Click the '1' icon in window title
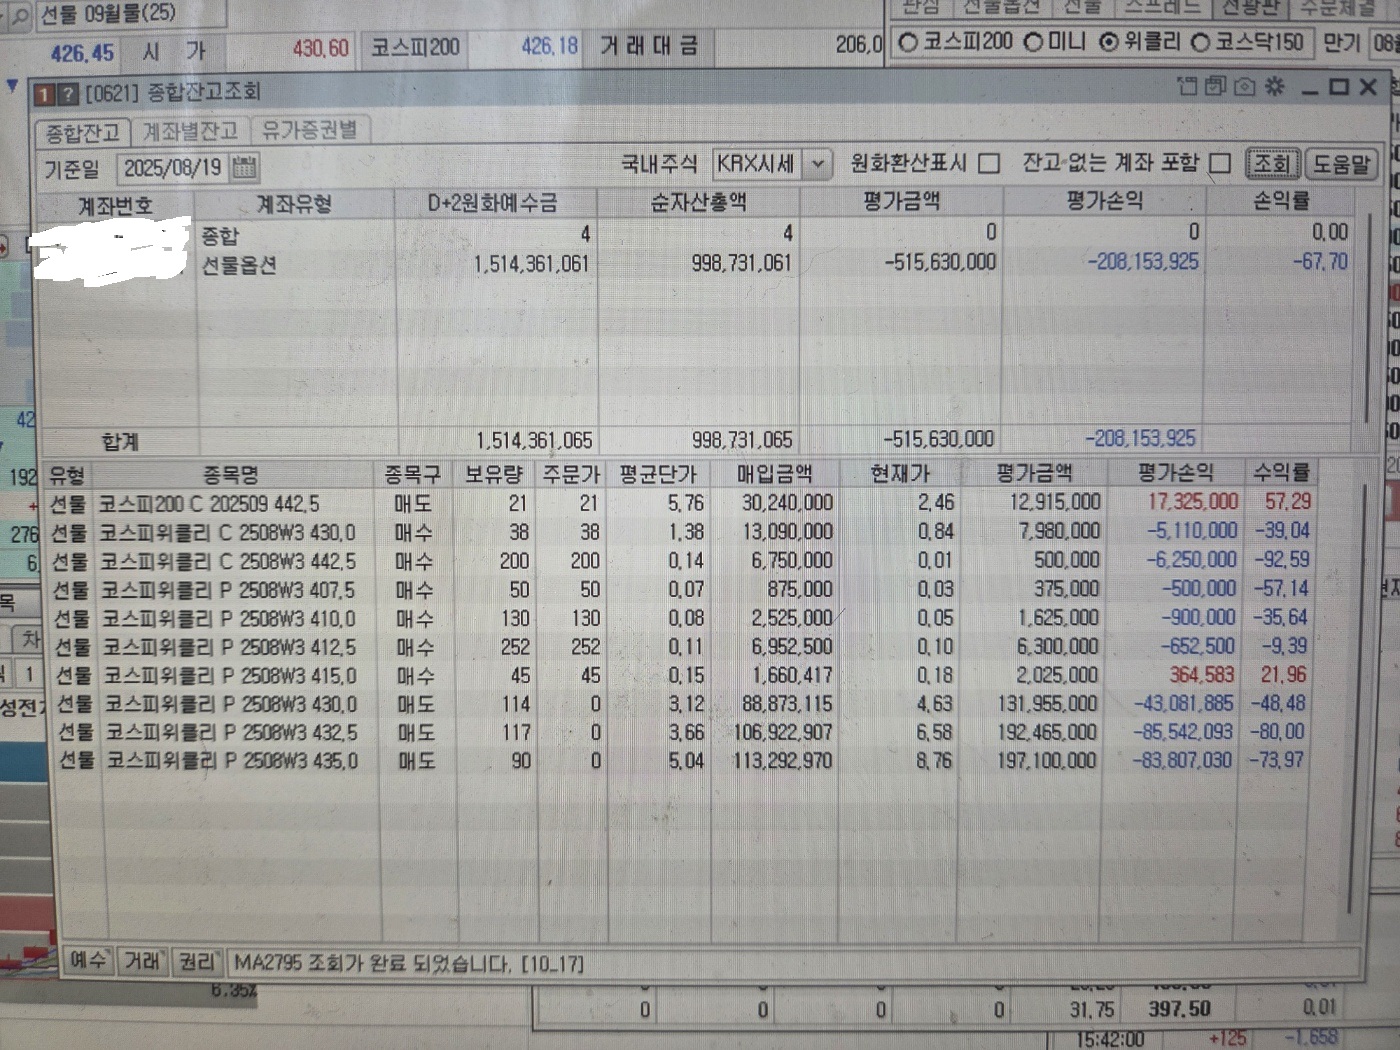 point(44,95)
